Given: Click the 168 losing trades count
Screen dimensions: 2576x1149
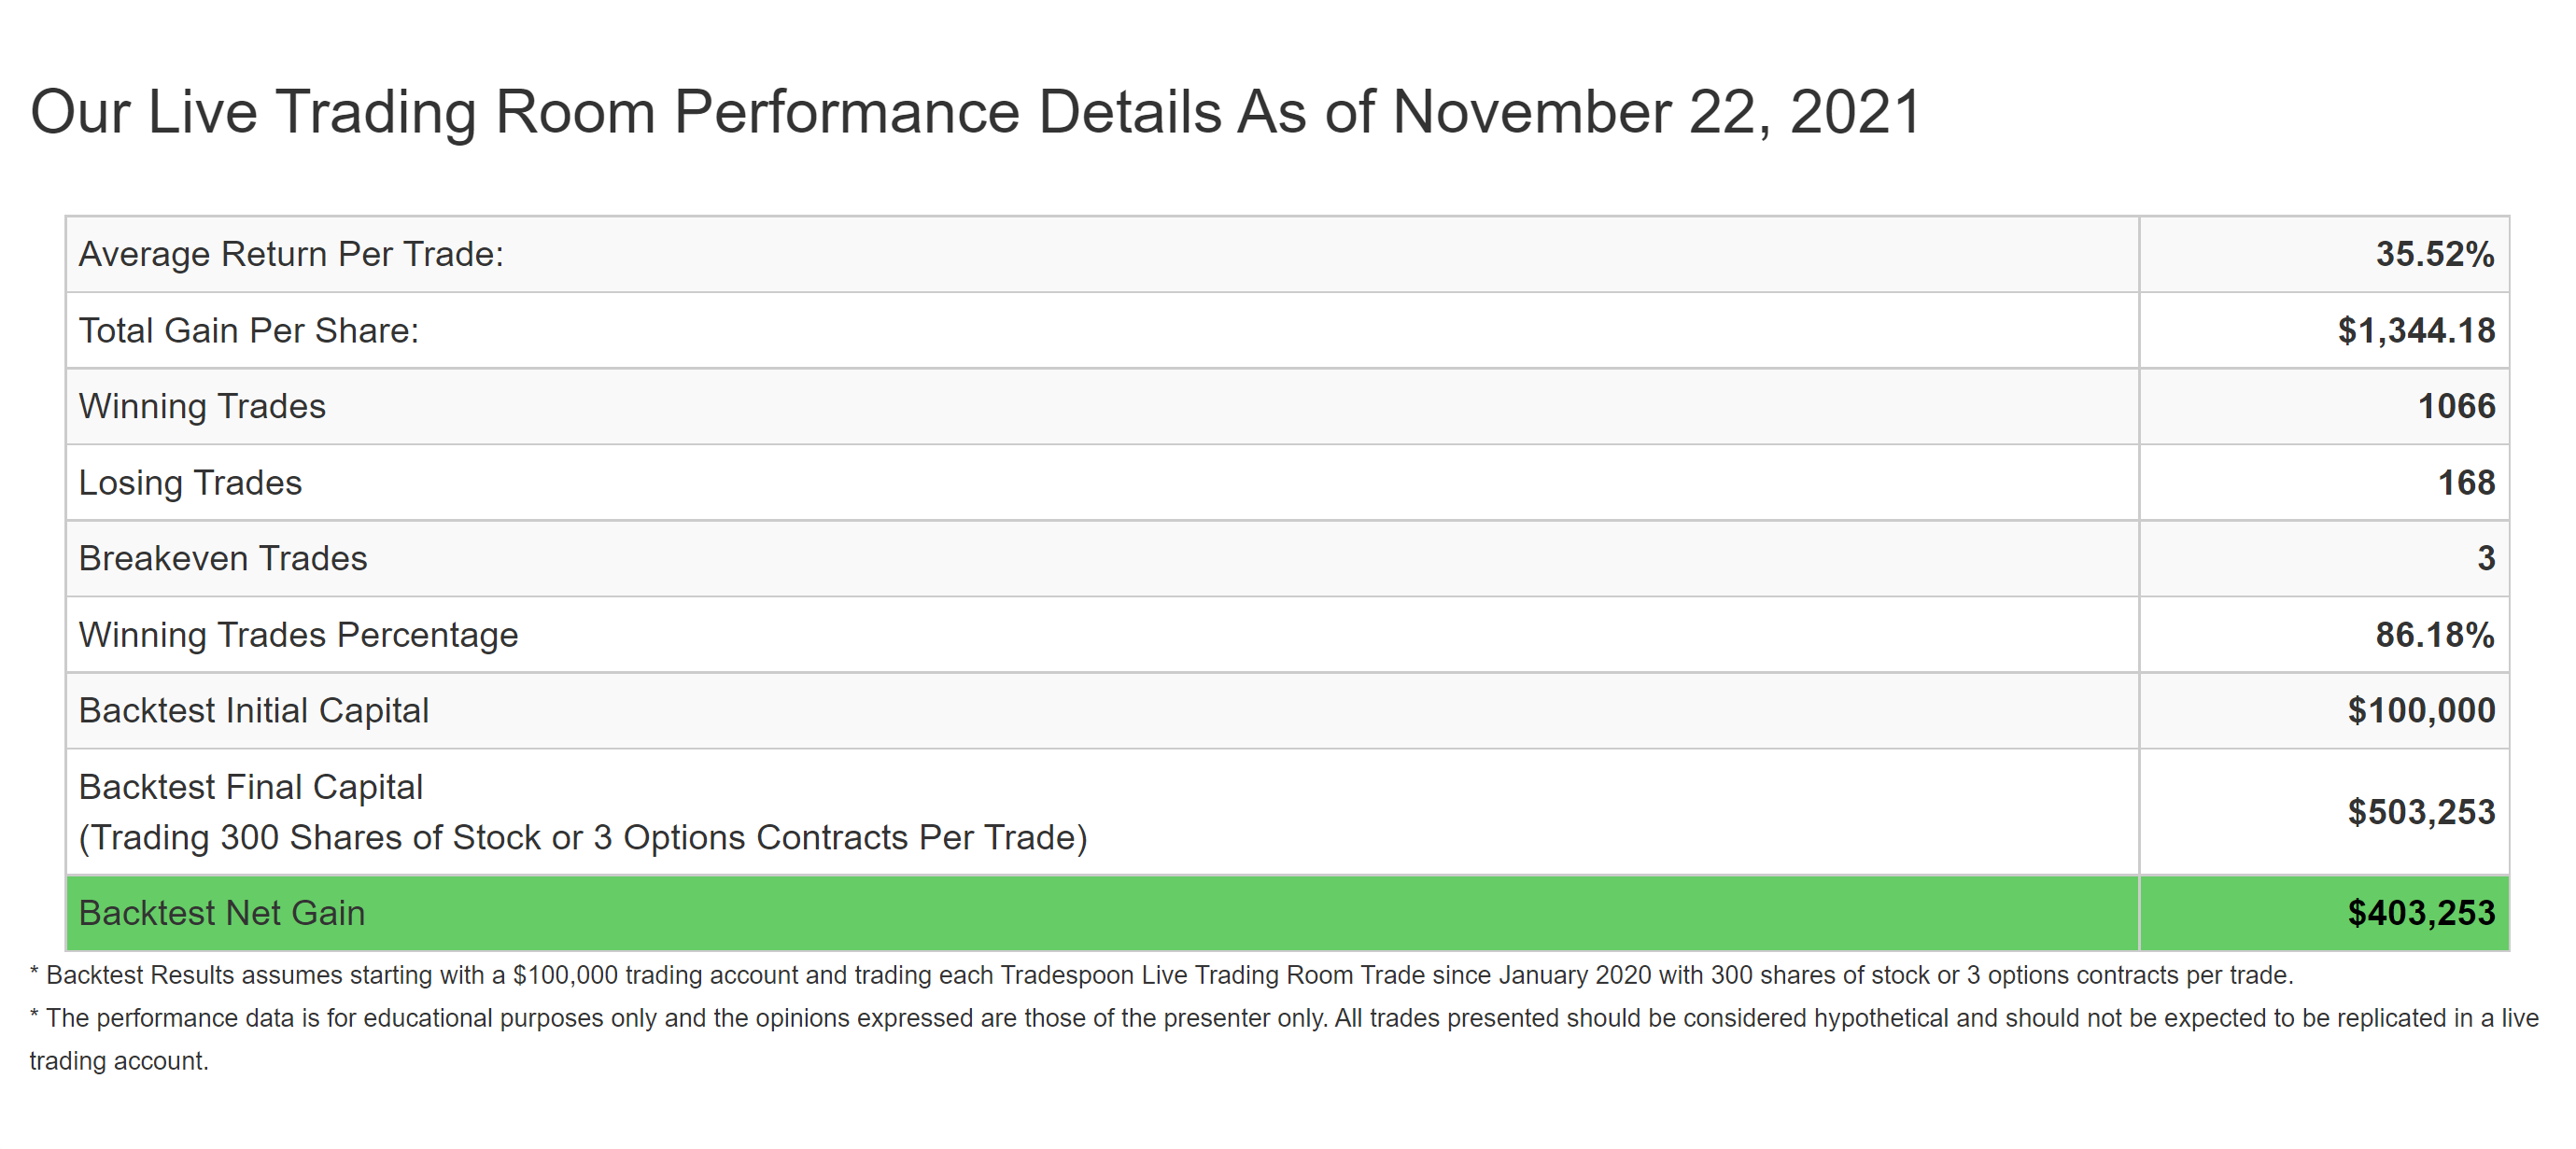Looking at the screenshot, I should coord(2466,482).
